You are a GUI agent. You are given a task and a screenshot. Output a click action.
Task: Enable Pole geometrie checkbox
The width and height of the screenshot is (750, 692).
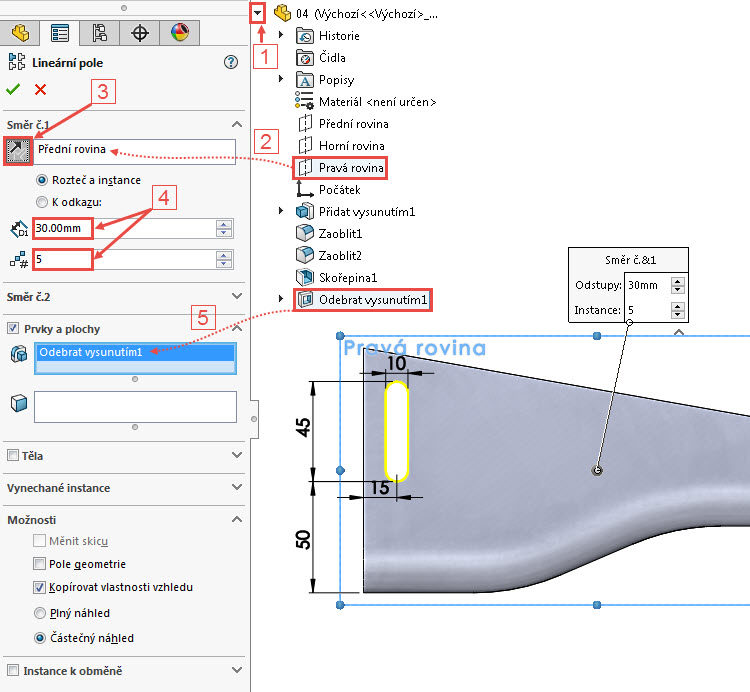(39, 564)
